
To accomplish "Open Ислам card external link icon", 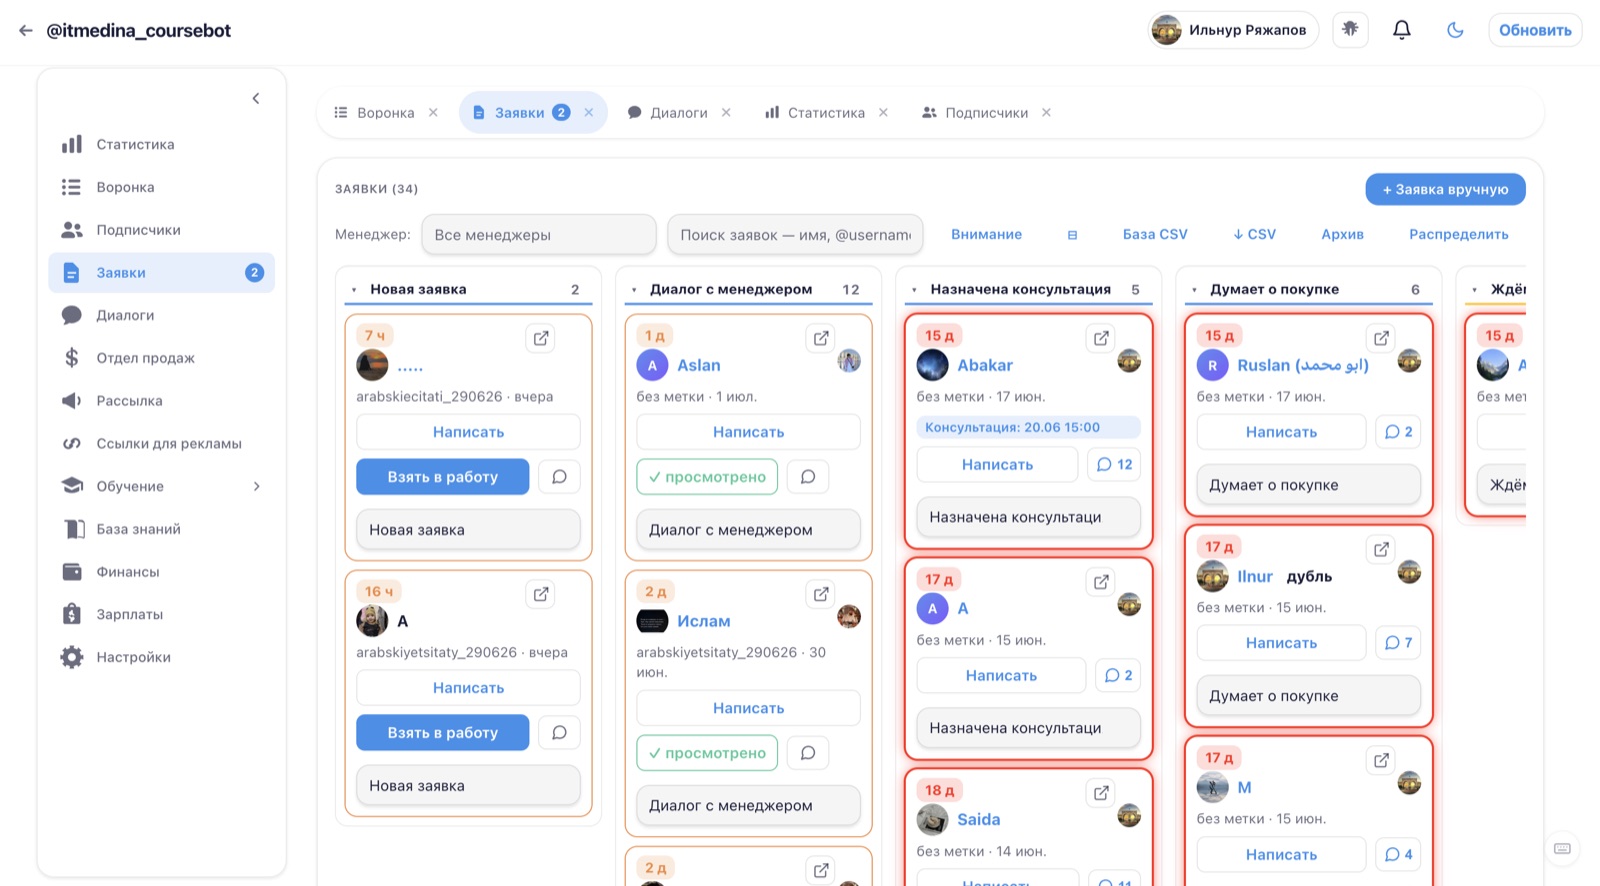I will point(821,594).
